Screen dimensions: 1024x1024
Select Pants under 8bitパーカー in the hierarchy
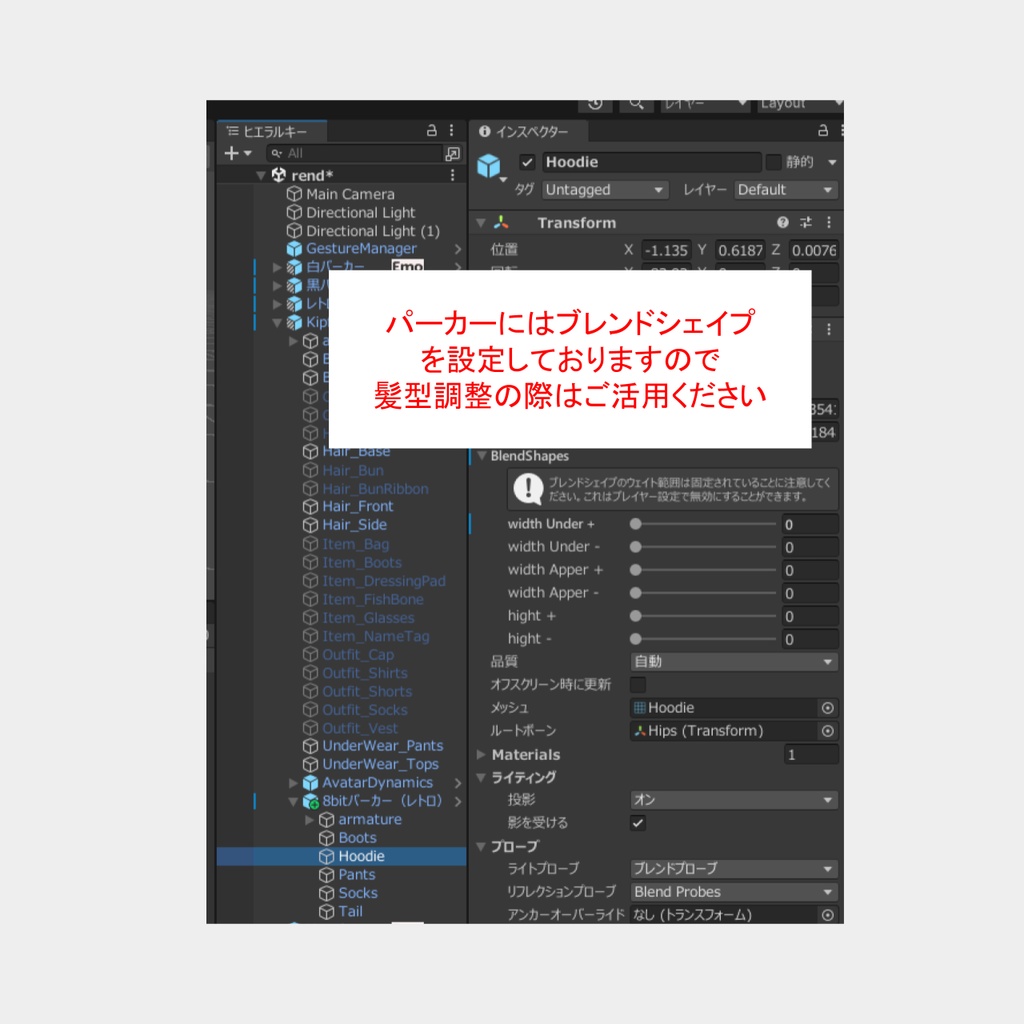360,874
